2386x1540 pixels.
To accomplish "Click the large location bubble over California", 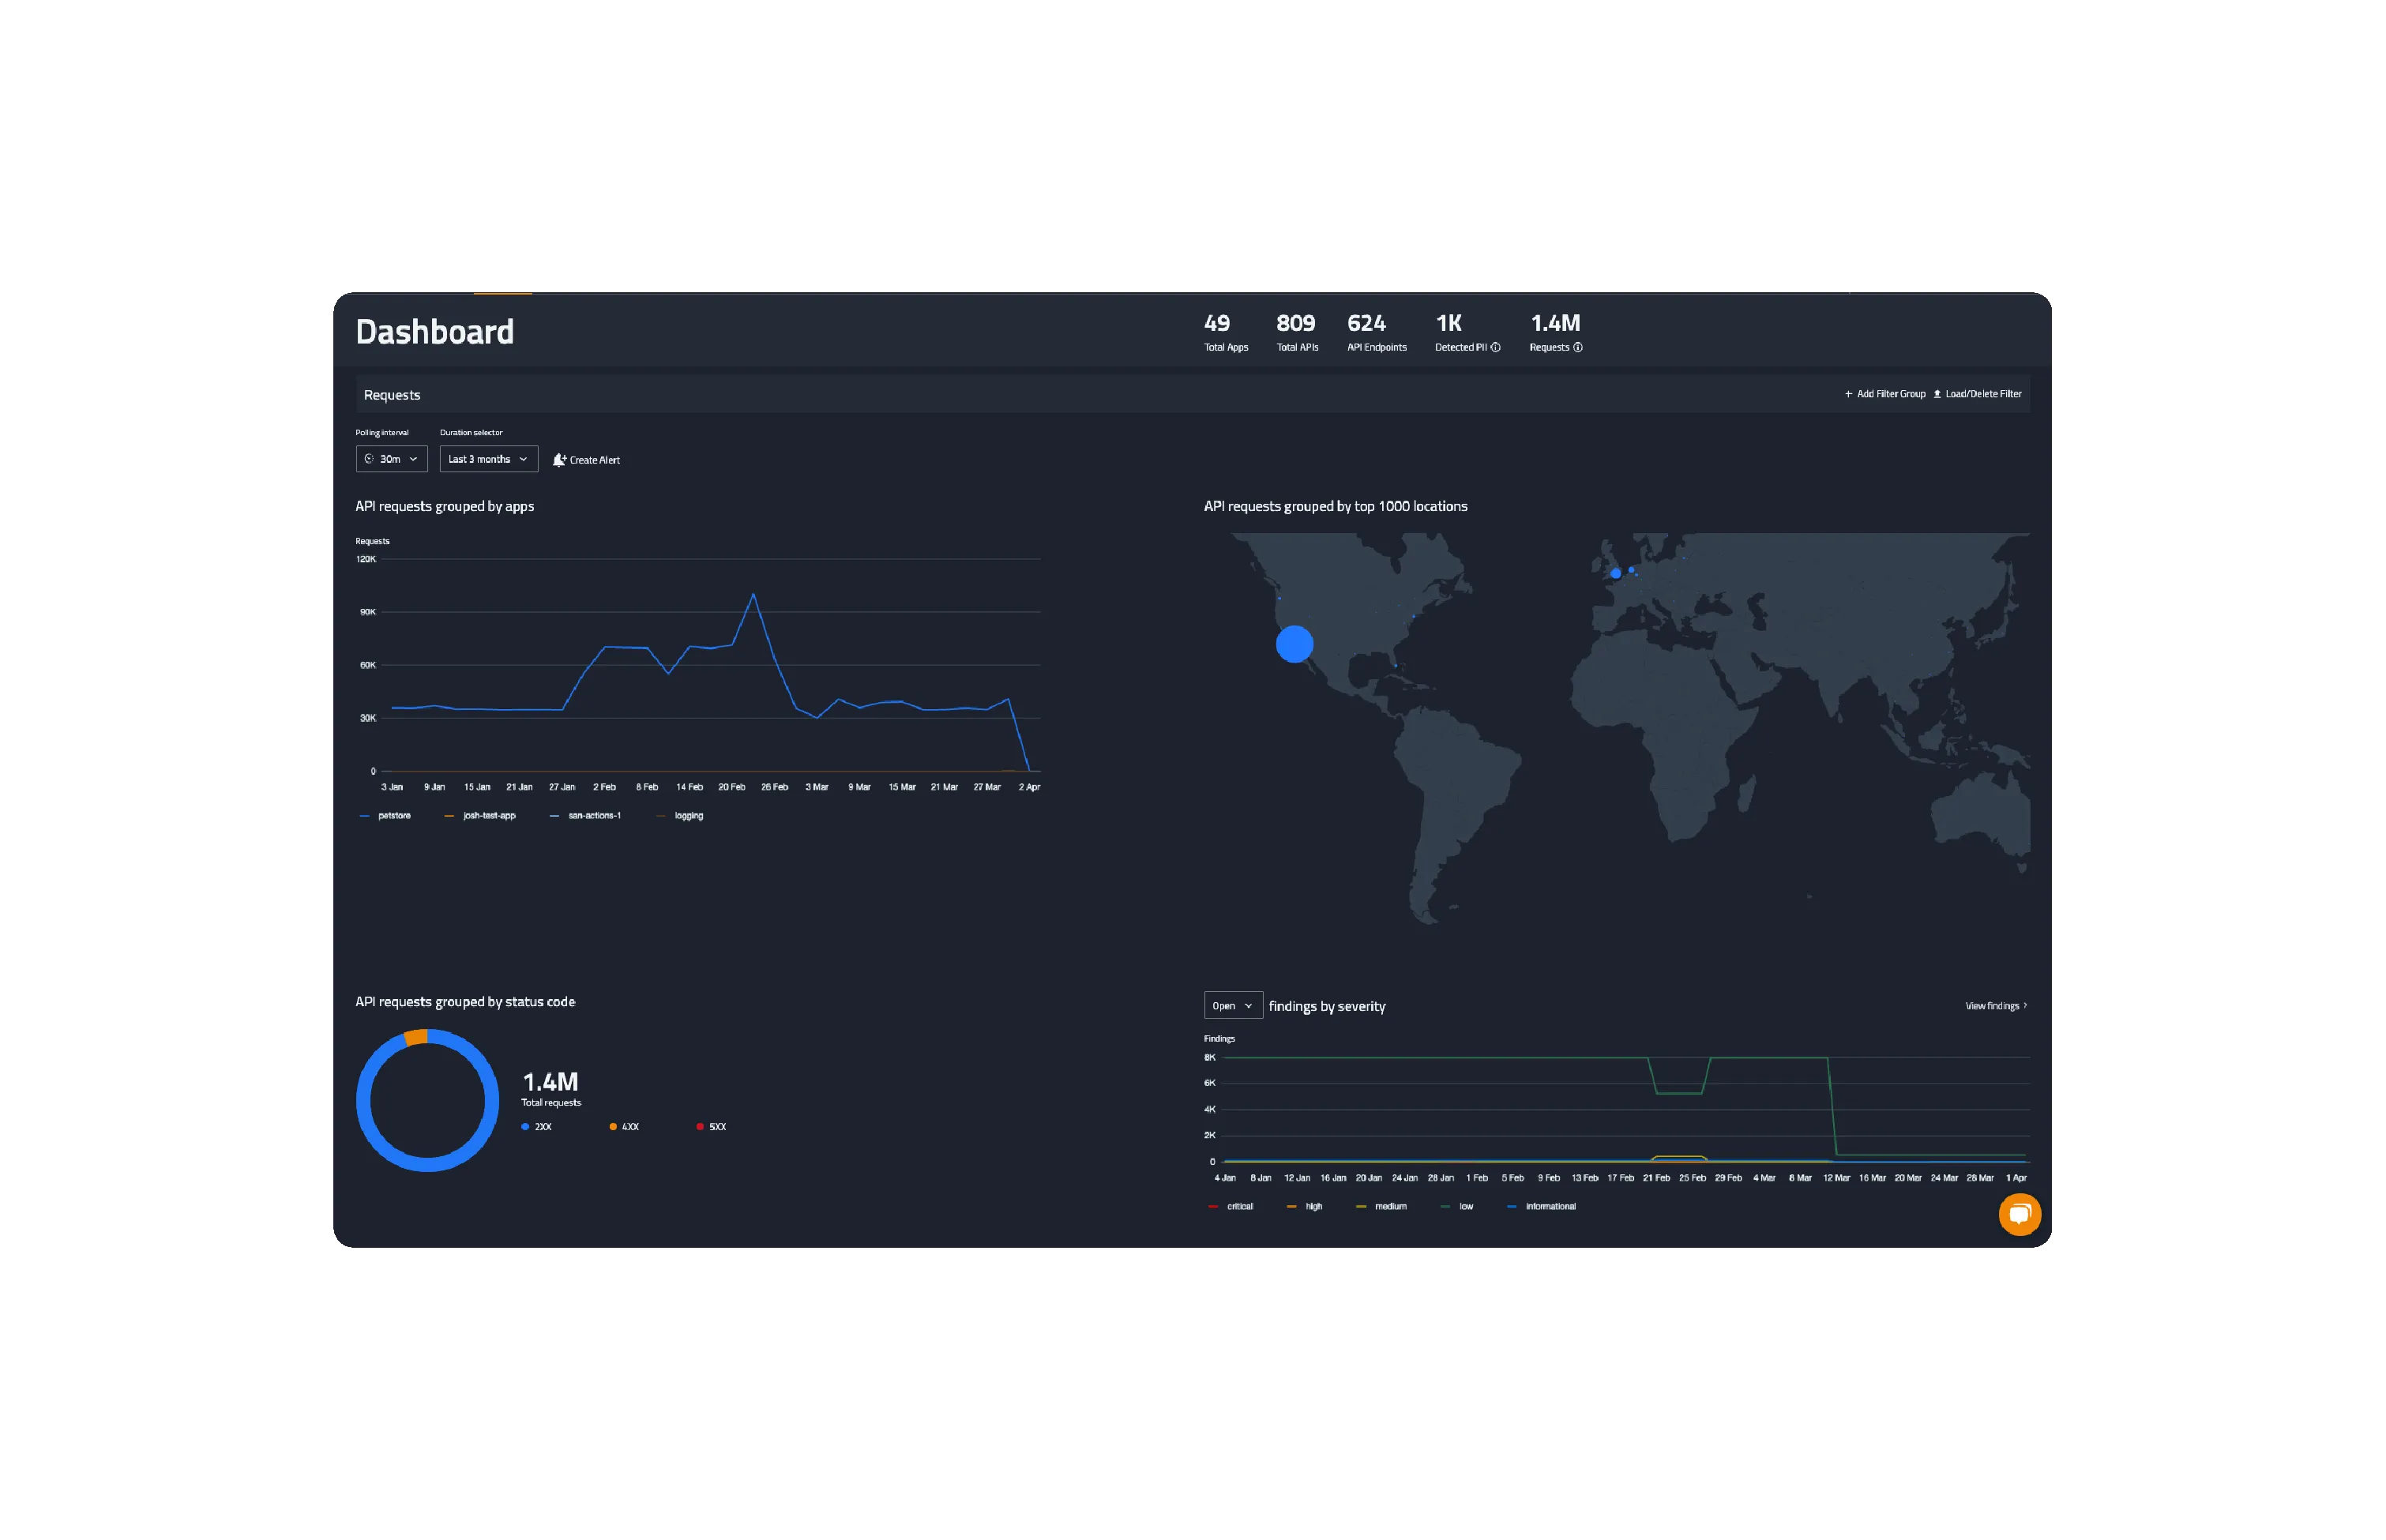I will [x=1294, y=644].
